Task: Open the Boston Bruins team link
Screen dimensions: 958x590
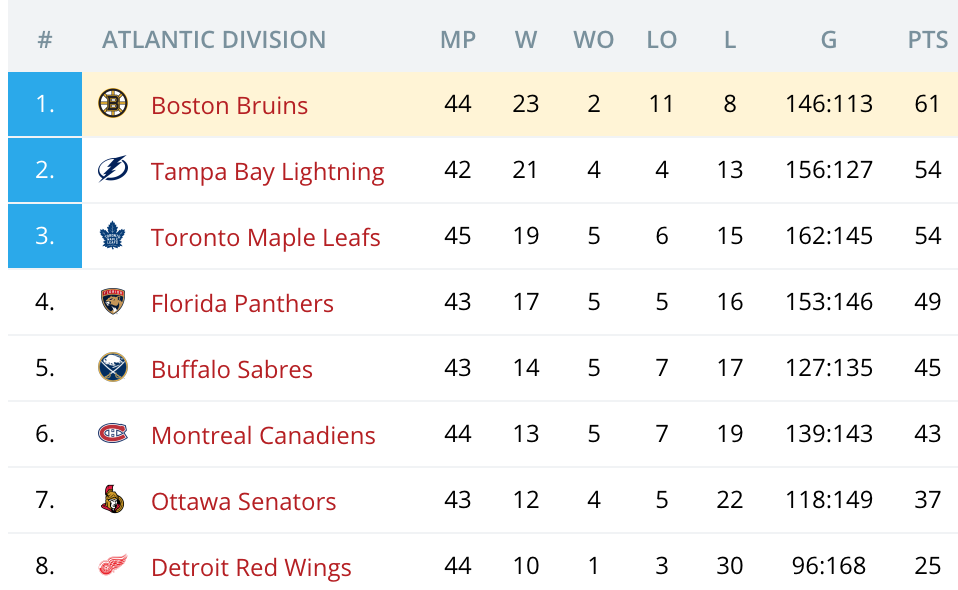Action: point(229,105)
